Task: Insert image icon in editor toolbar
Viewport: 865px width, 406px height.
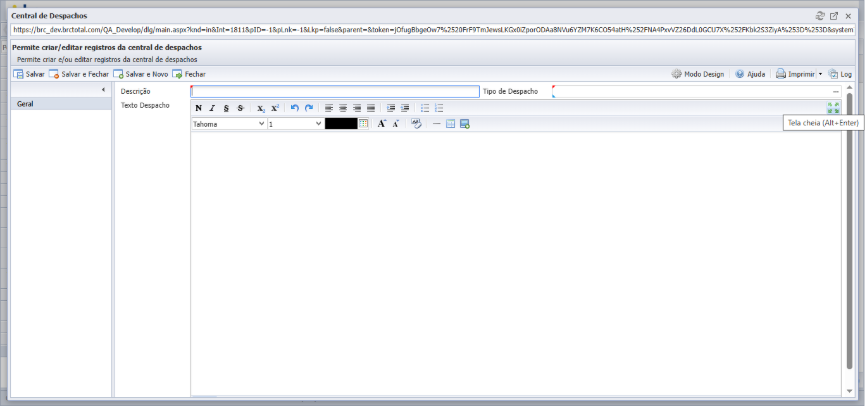Action: [x=464, y=124]
